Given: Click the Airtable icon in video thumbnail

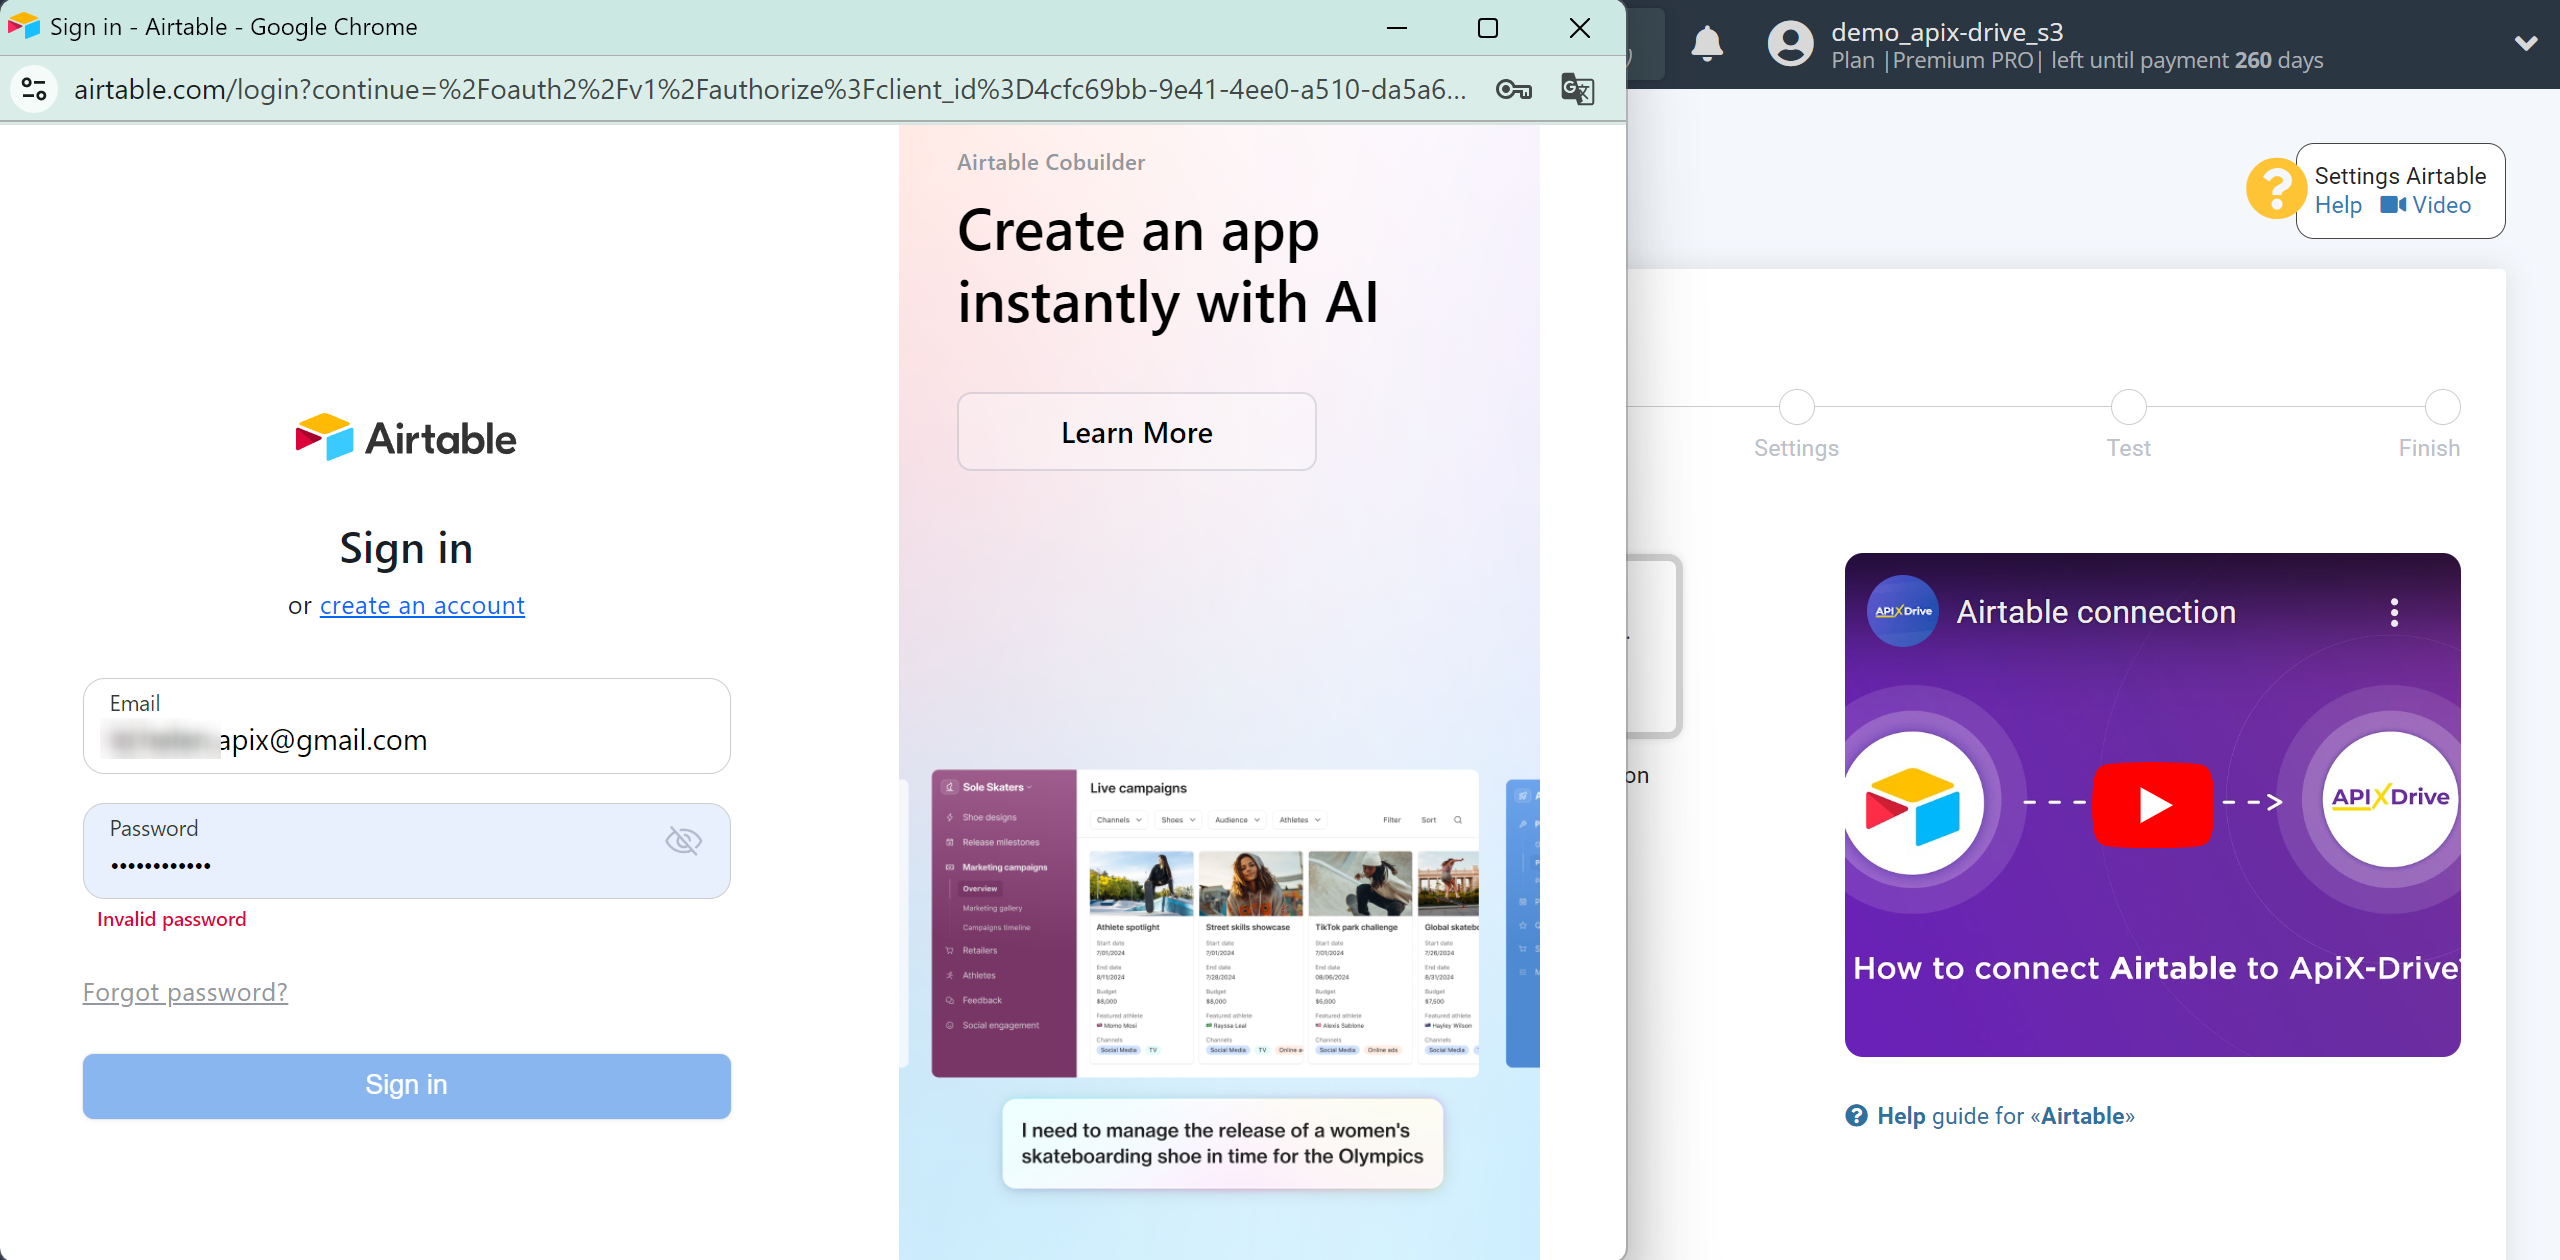Looking at the screenshot, I should click(1912, 804).
